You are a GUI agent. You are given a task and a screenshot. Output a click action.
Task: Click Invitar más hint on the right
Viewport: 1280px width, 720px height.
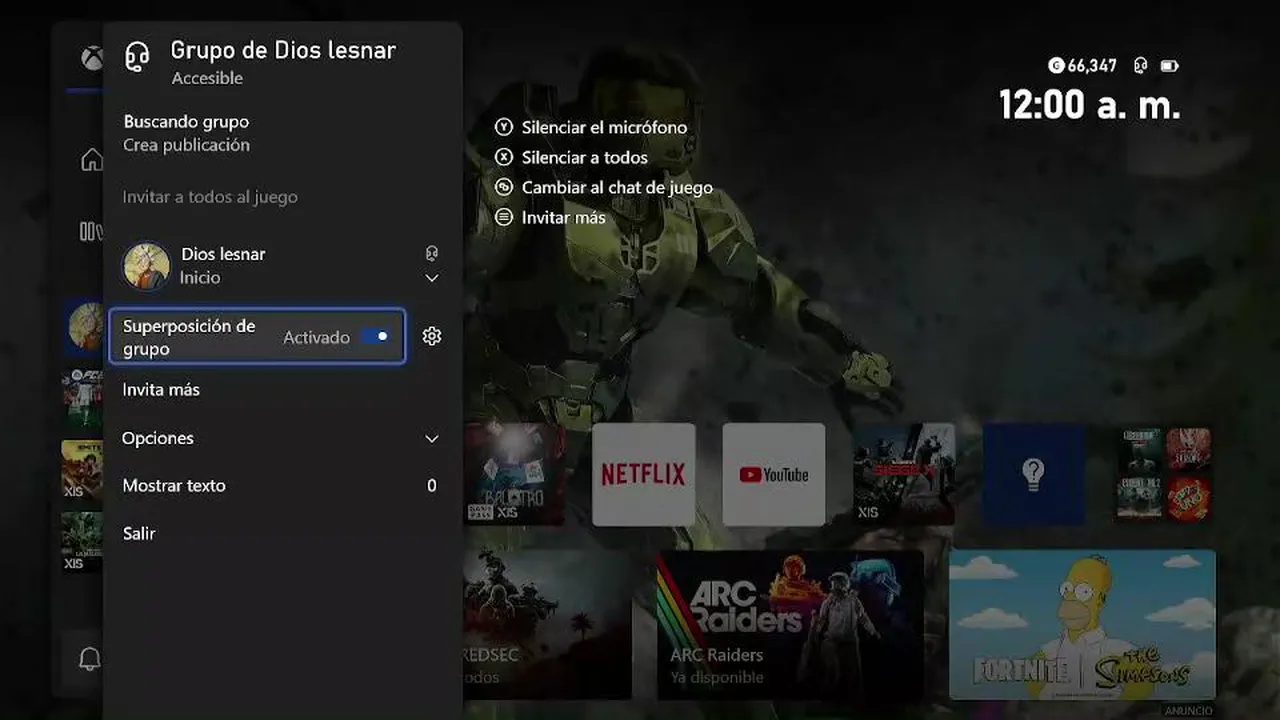click(563, 217)
